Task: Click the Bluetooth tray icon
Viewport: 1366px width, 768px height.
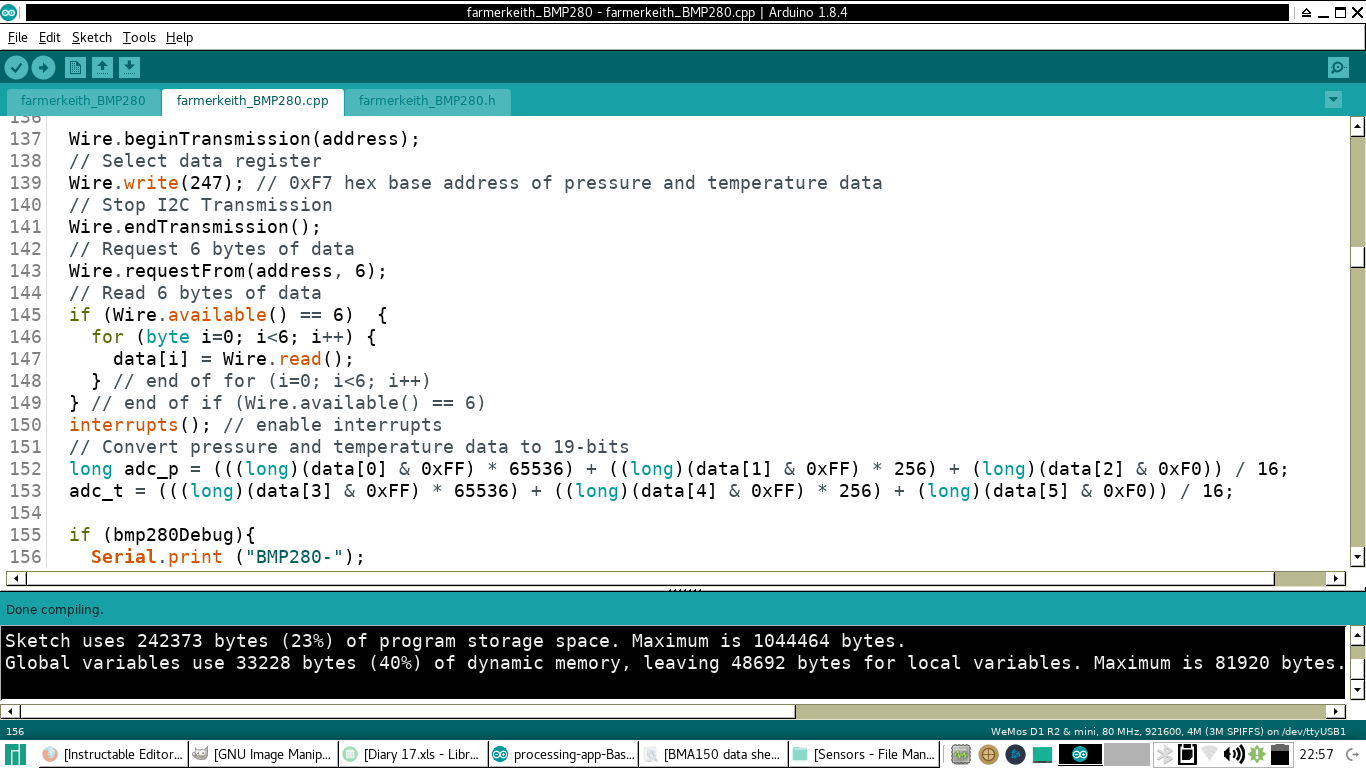Action: [1163, 754]
